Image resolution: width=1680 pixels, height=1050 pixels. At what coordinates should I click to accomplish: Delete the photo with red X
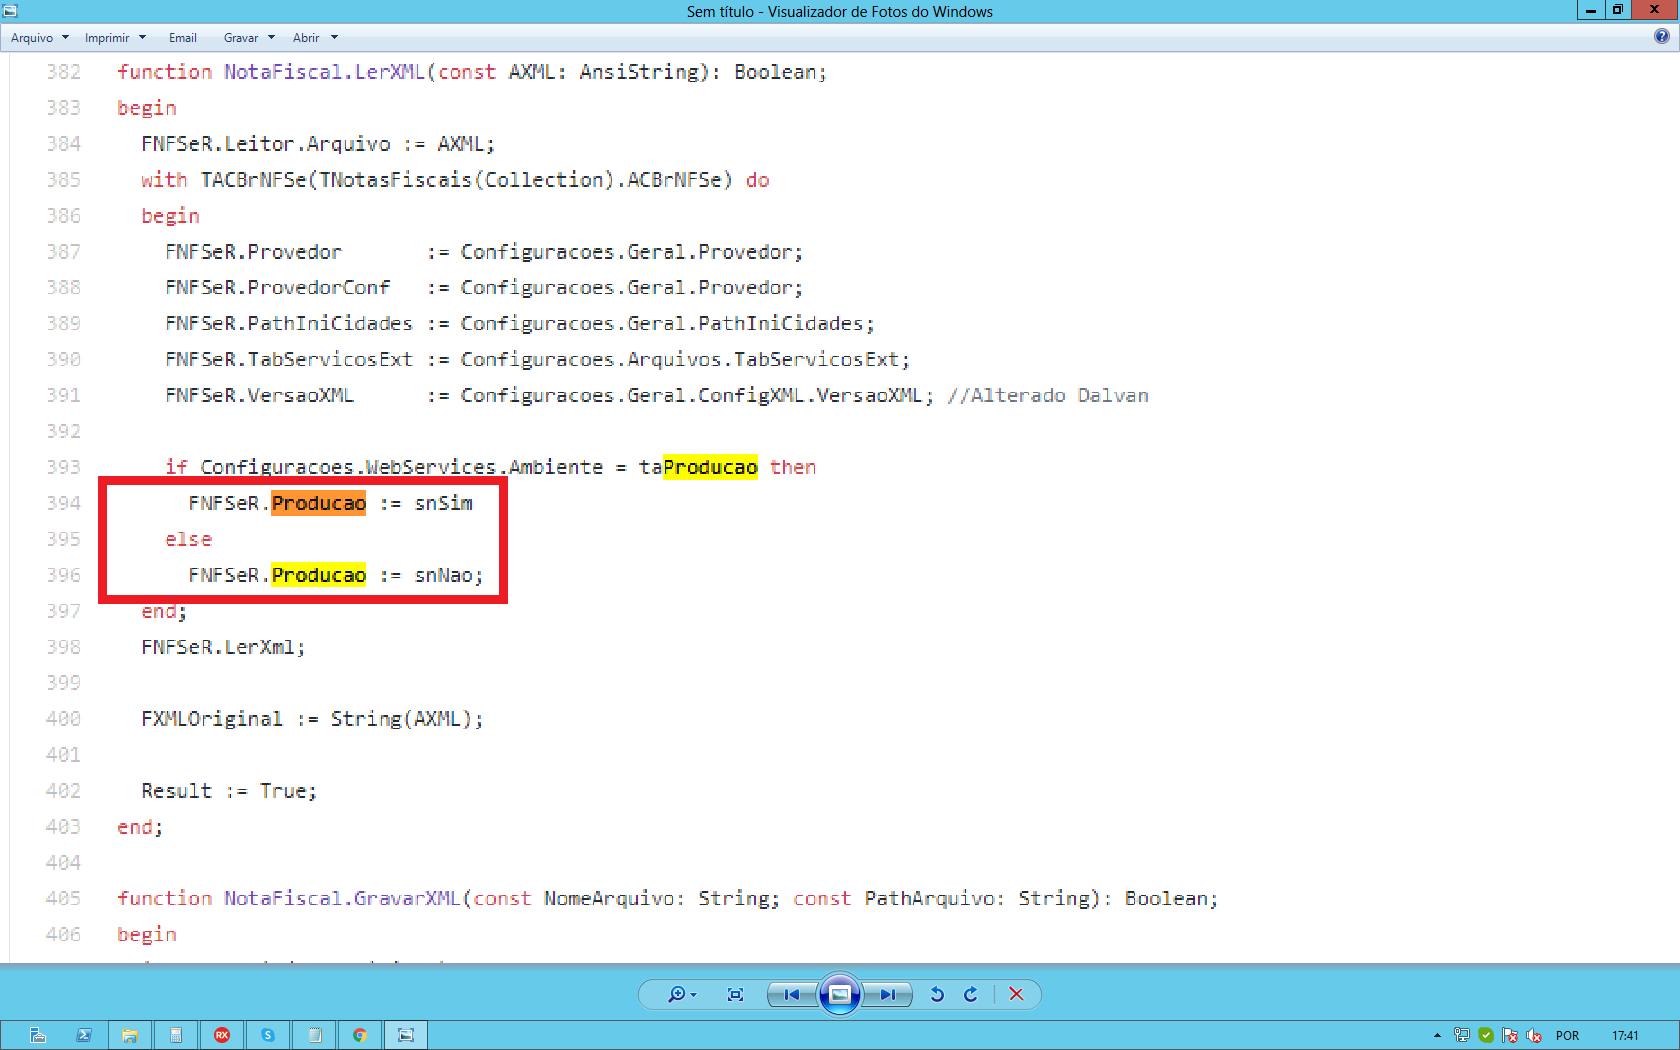click(x=1016, y=994)
